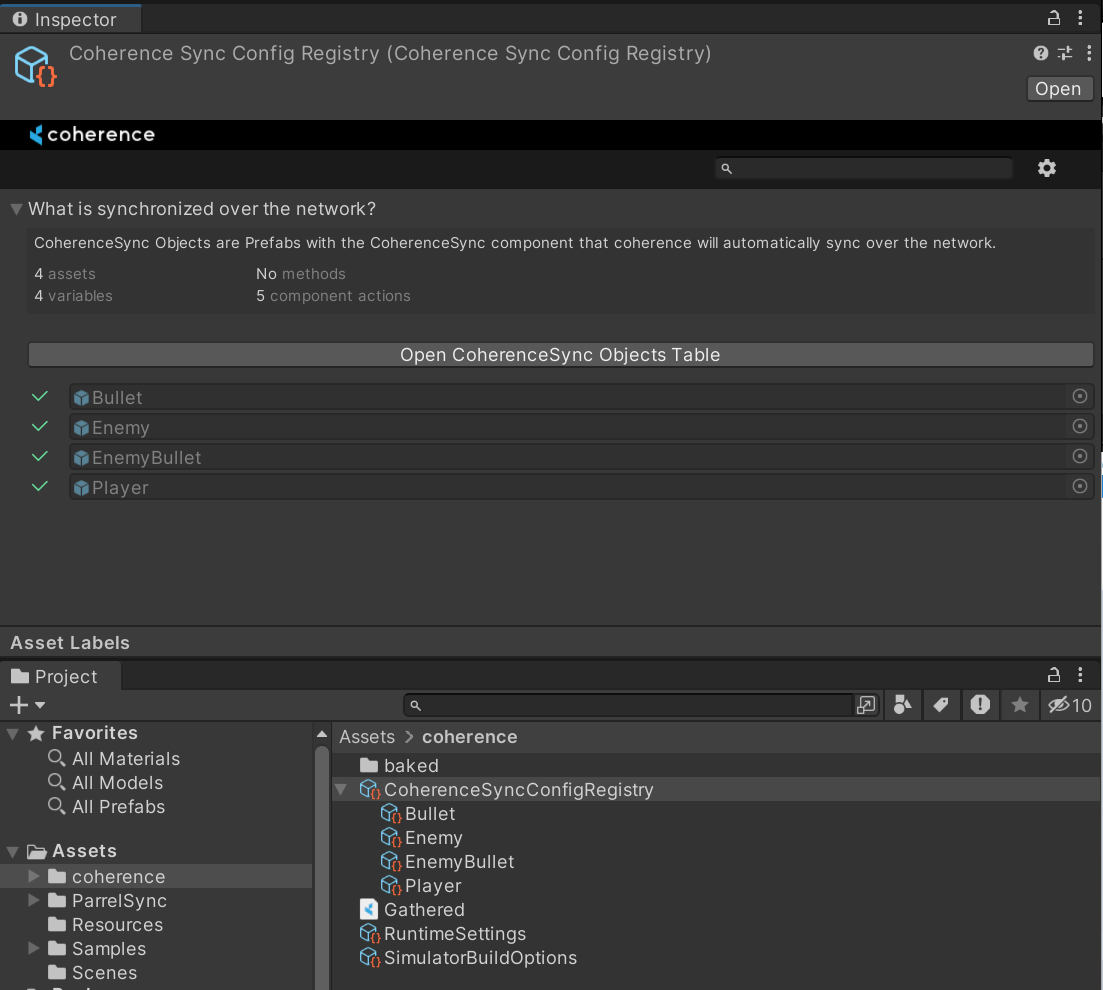Click the Favorites star filter icon

(1019, 705)
